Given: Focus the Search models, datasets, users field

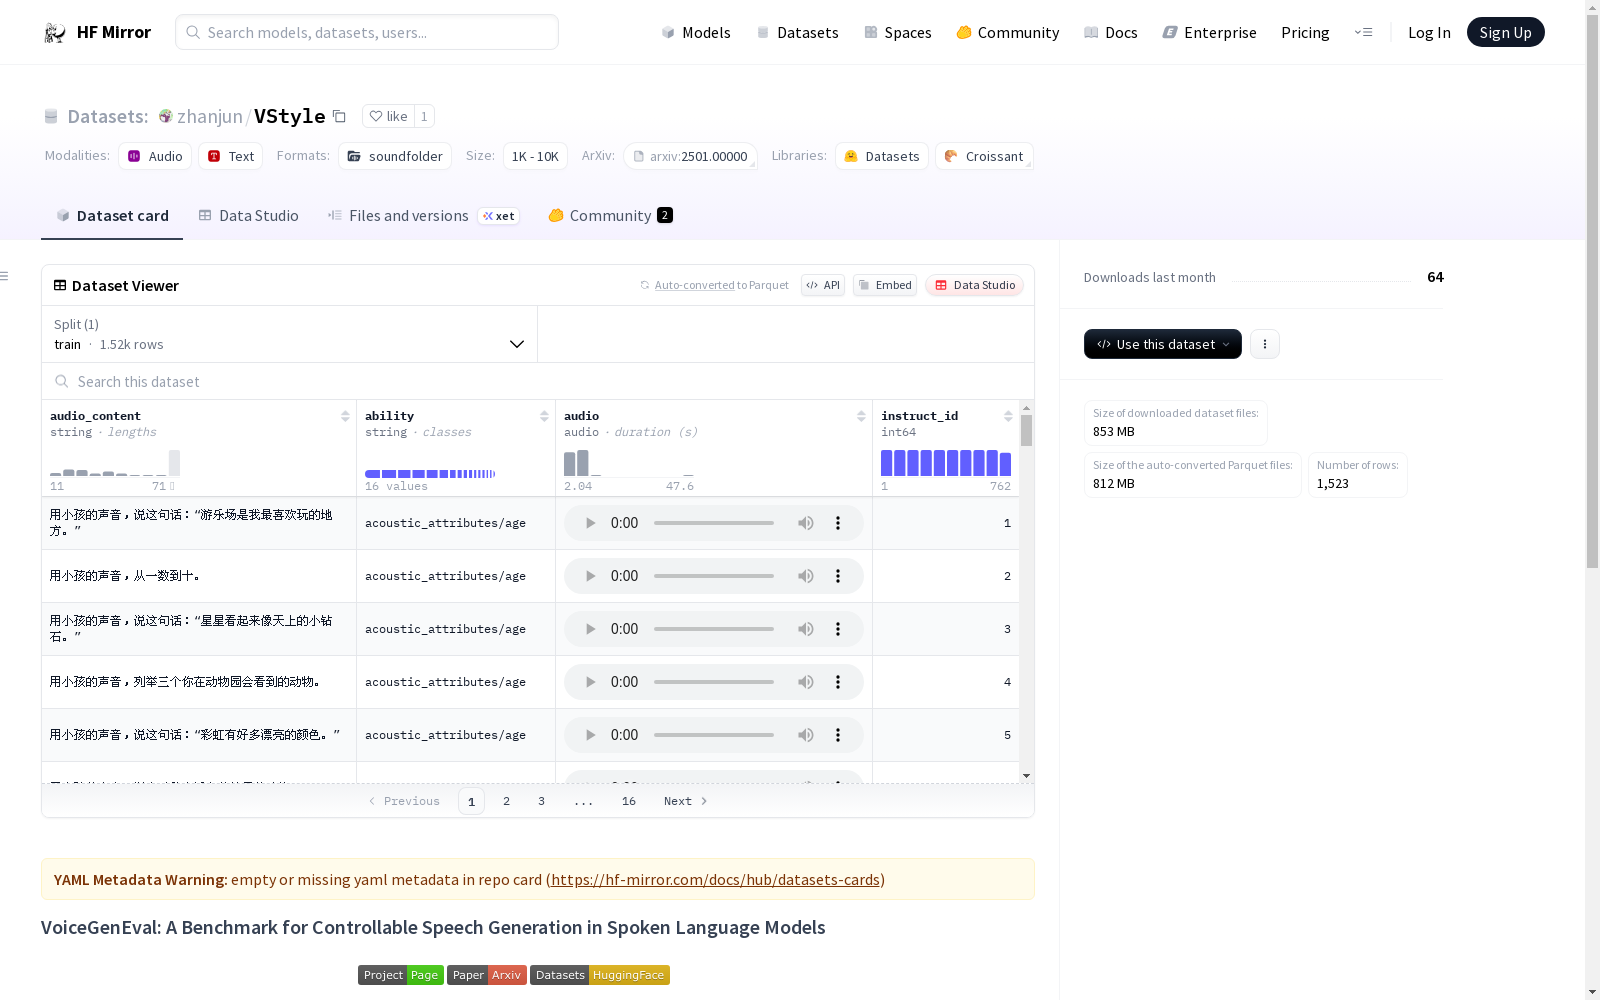Looking at the screenshot, I should [x=367, y=32].
